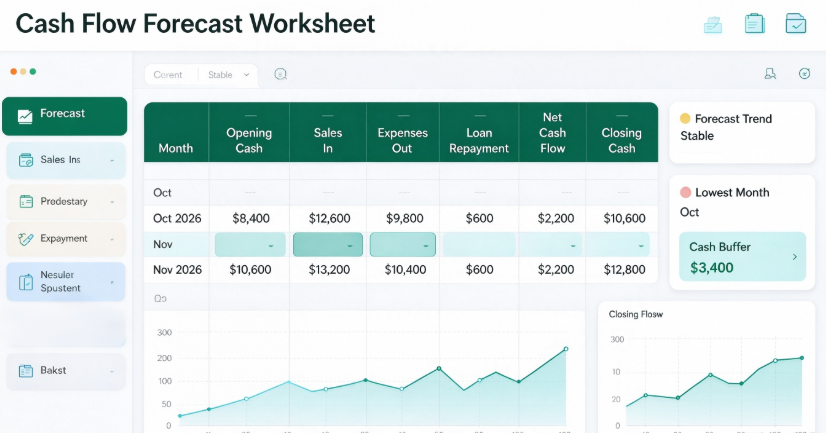Click the Forecast chart icon in sidebar
The height and width of the screenshot is (433, 826).
click(25, 116)
